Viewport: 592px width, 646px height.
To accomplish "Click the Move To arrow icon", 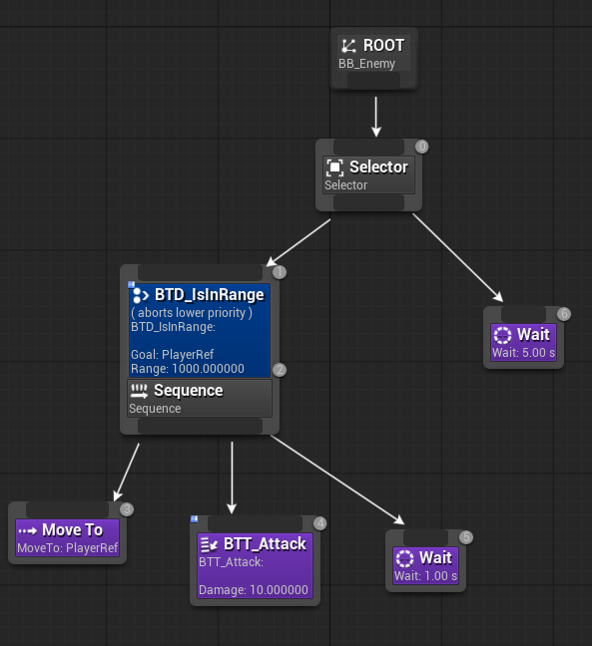I will 28,531.
